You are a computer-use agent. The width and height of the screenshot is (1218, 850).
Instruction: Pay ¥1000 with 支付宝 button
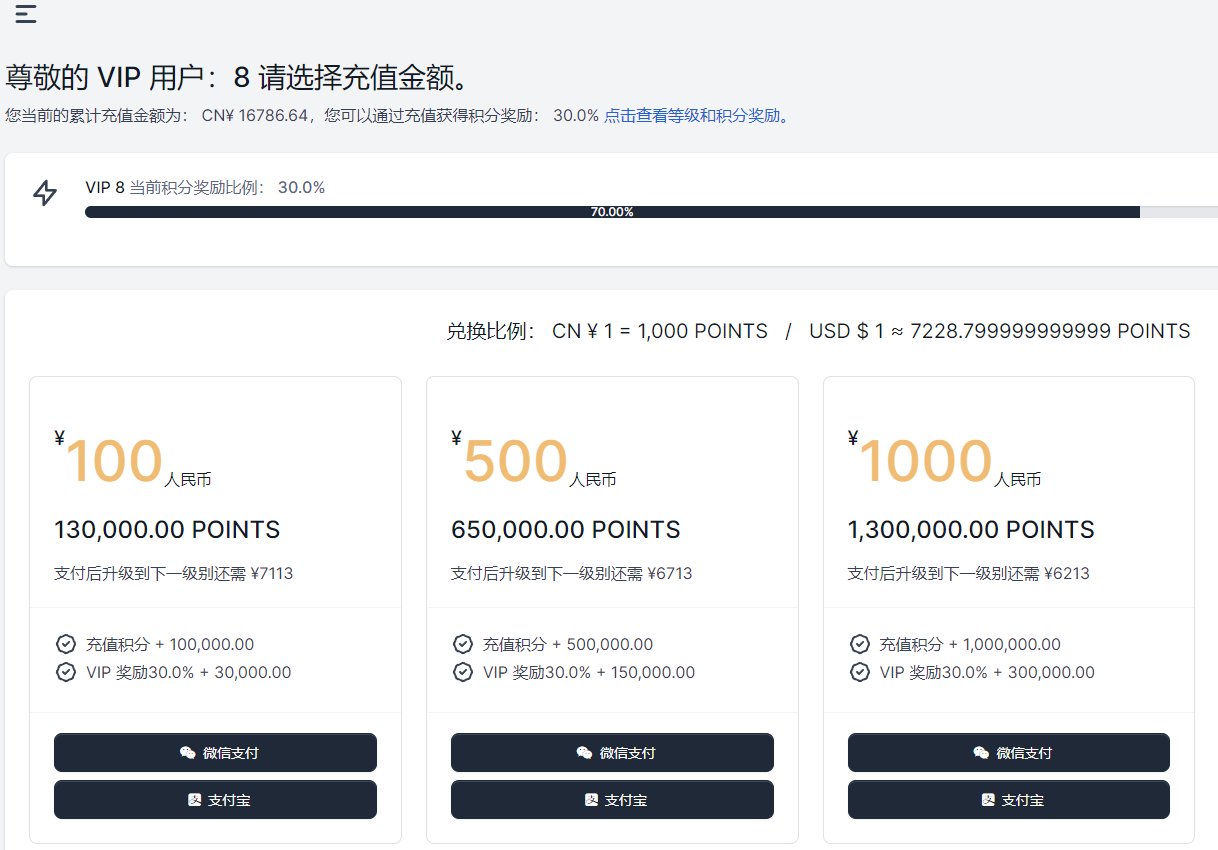(x=1008, y=800)
